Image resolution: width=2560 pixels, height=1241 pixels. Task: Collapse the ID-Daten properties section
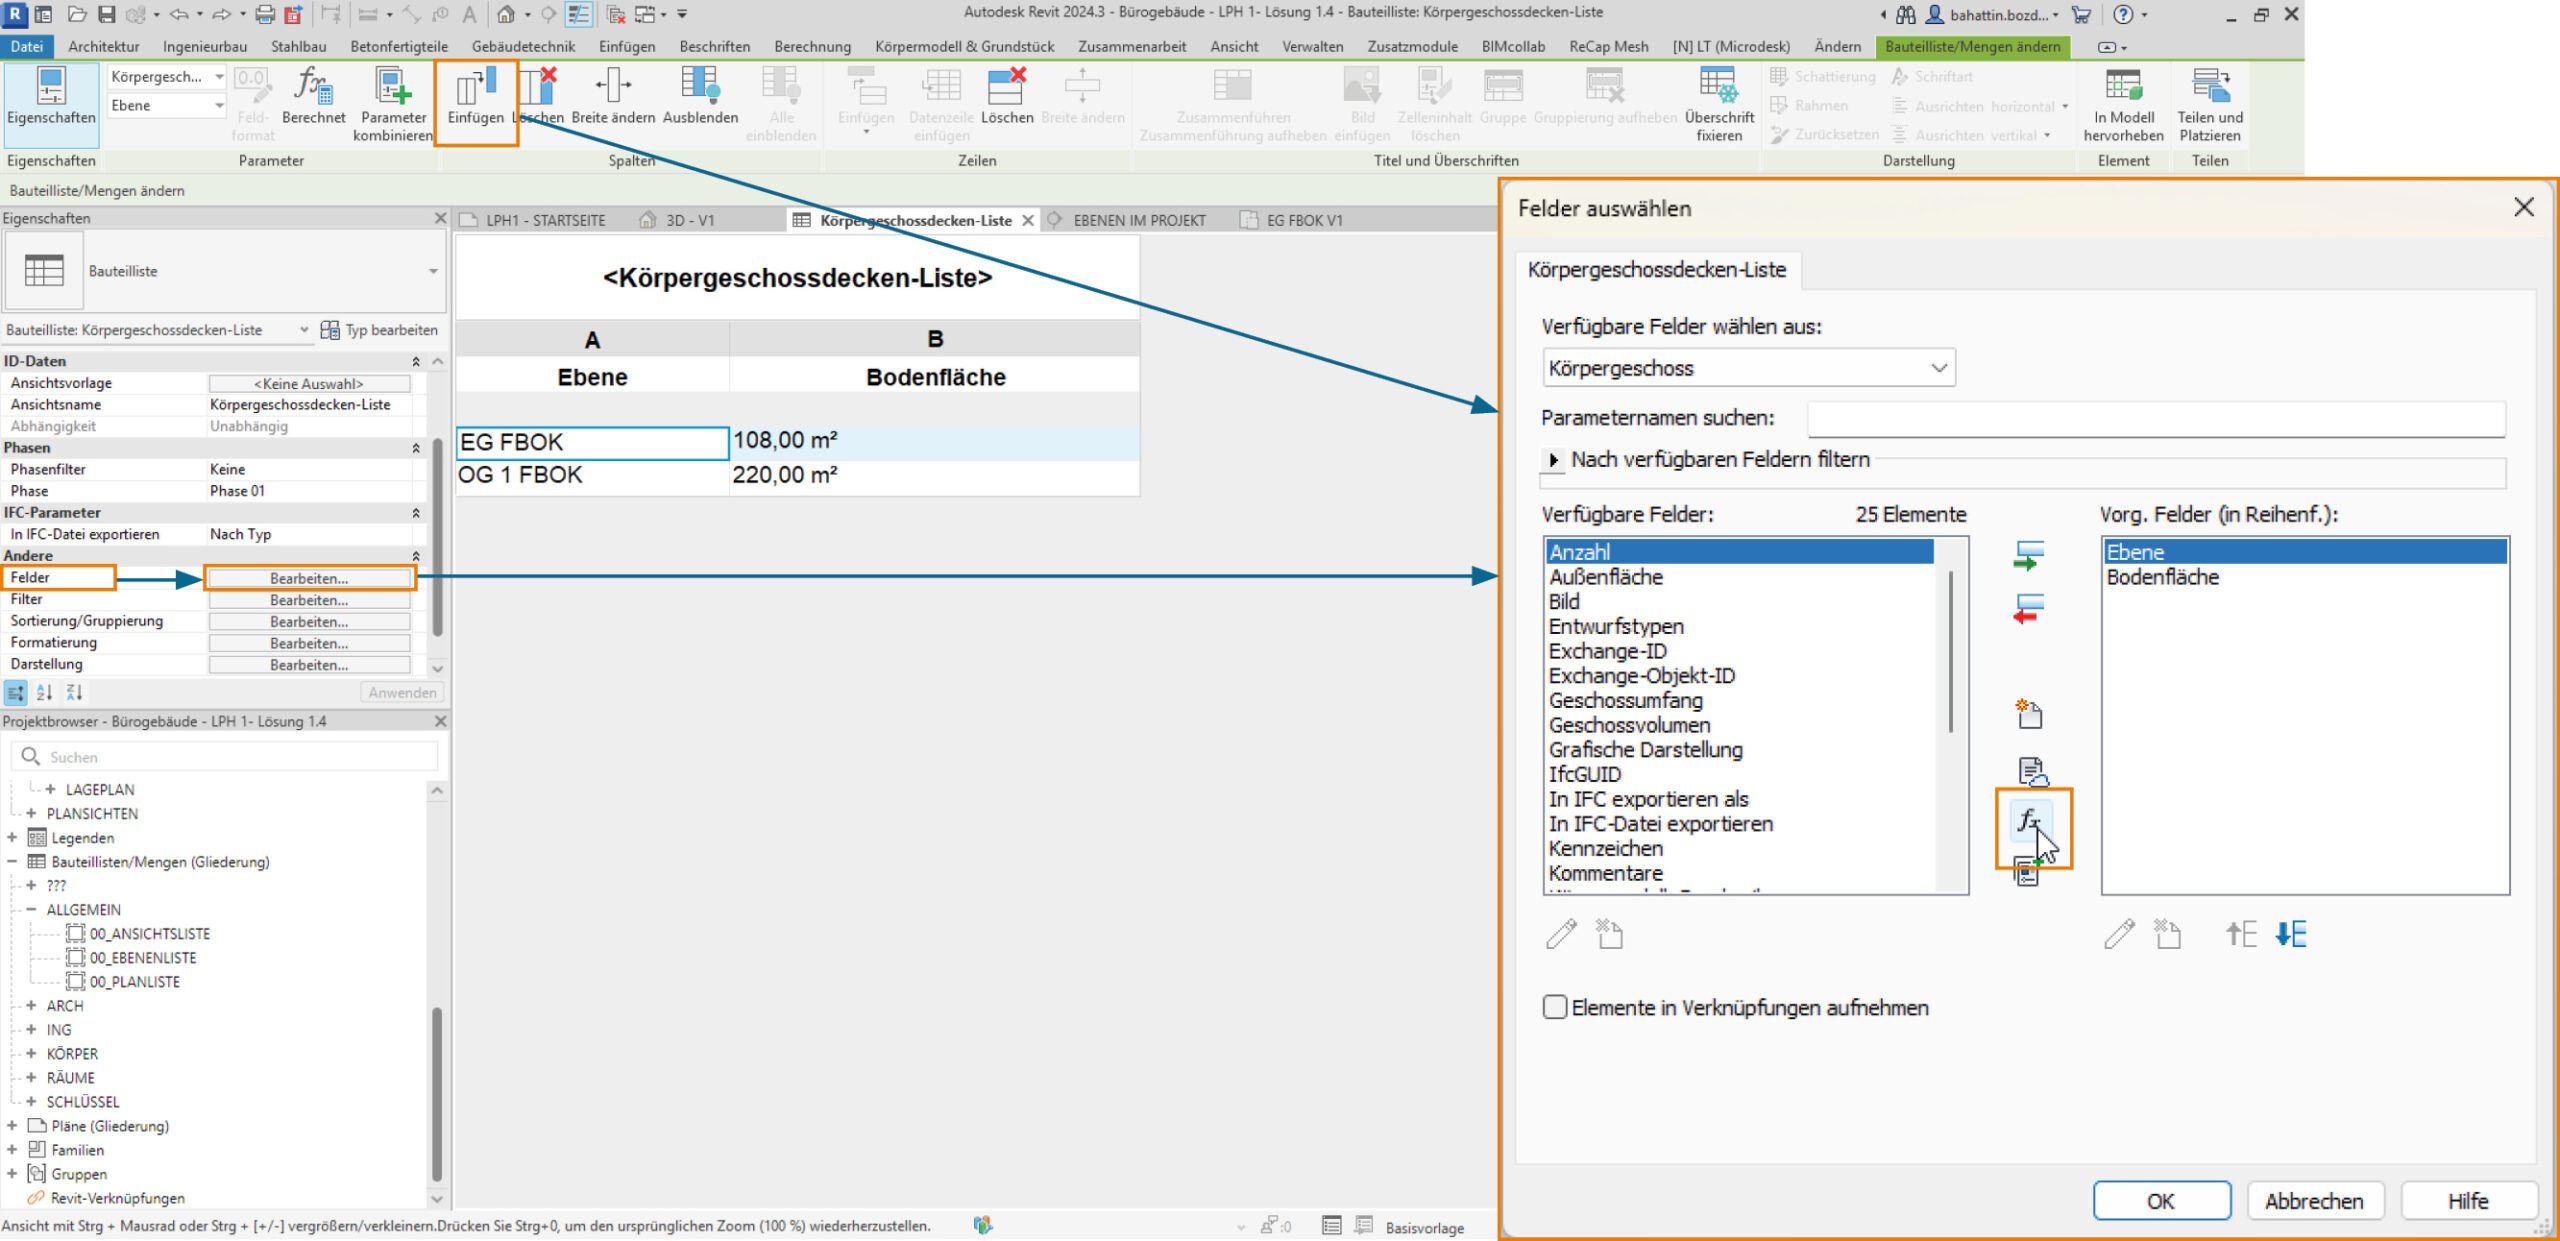pos(416,361)
